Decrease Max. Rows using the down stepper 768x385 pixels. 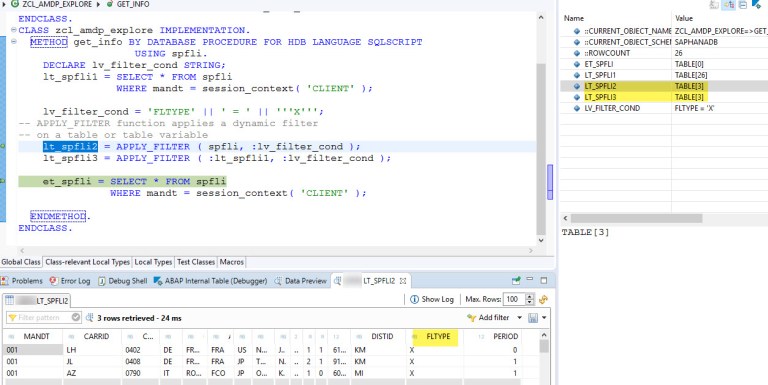click(529, 302)
